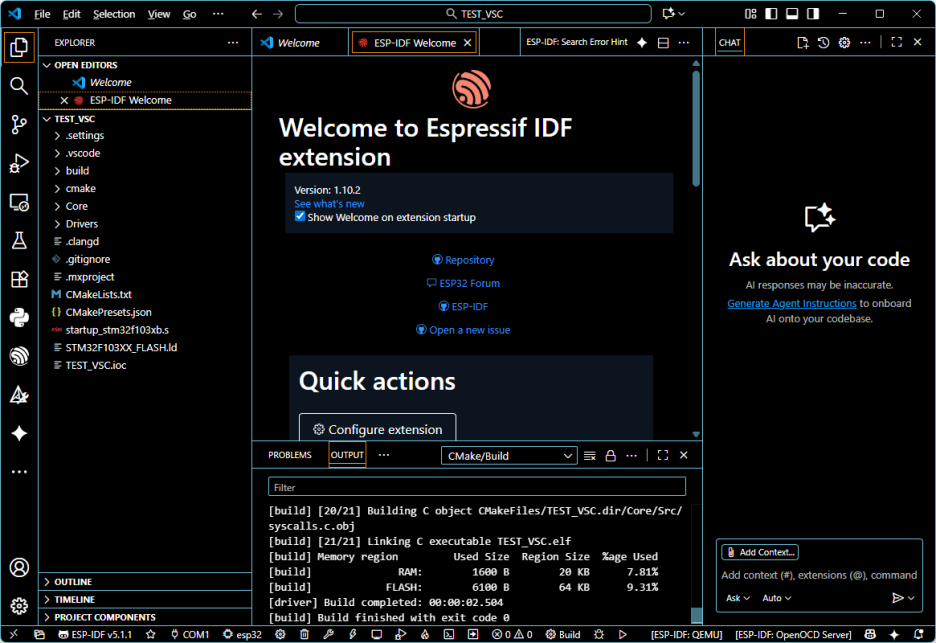Click the build, flash and monitor flame icon
The image size is (936, 643).
click(425, 635)
